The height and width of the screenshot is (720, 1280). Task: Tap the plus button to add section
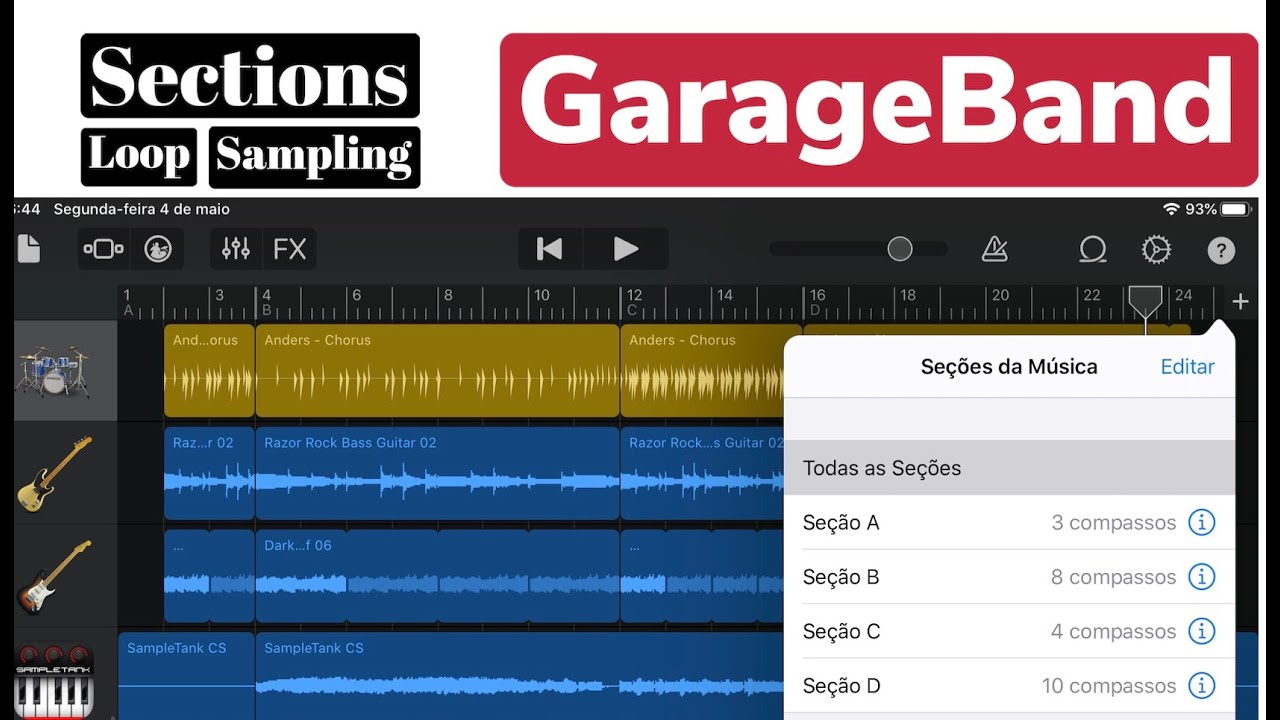pos(1240,302)
